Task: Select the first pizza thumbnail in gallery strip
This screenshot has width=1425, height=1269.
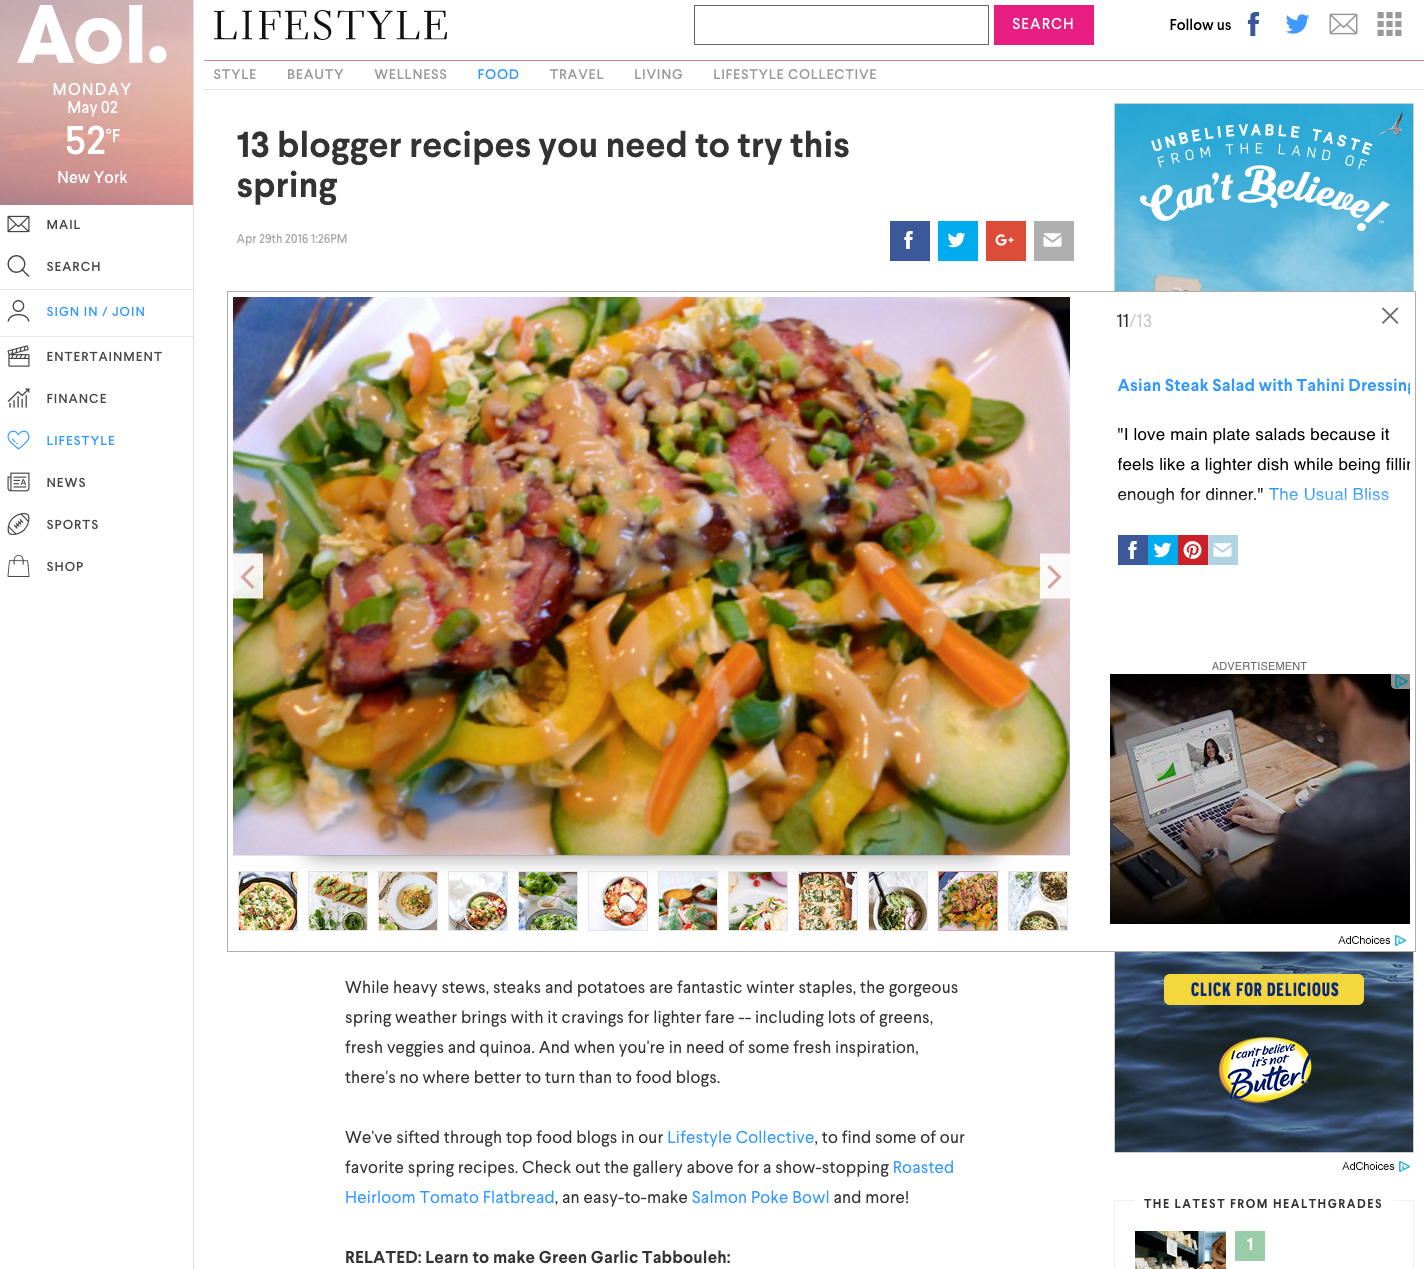Action: pyautogui.click(x=268, y=901)
